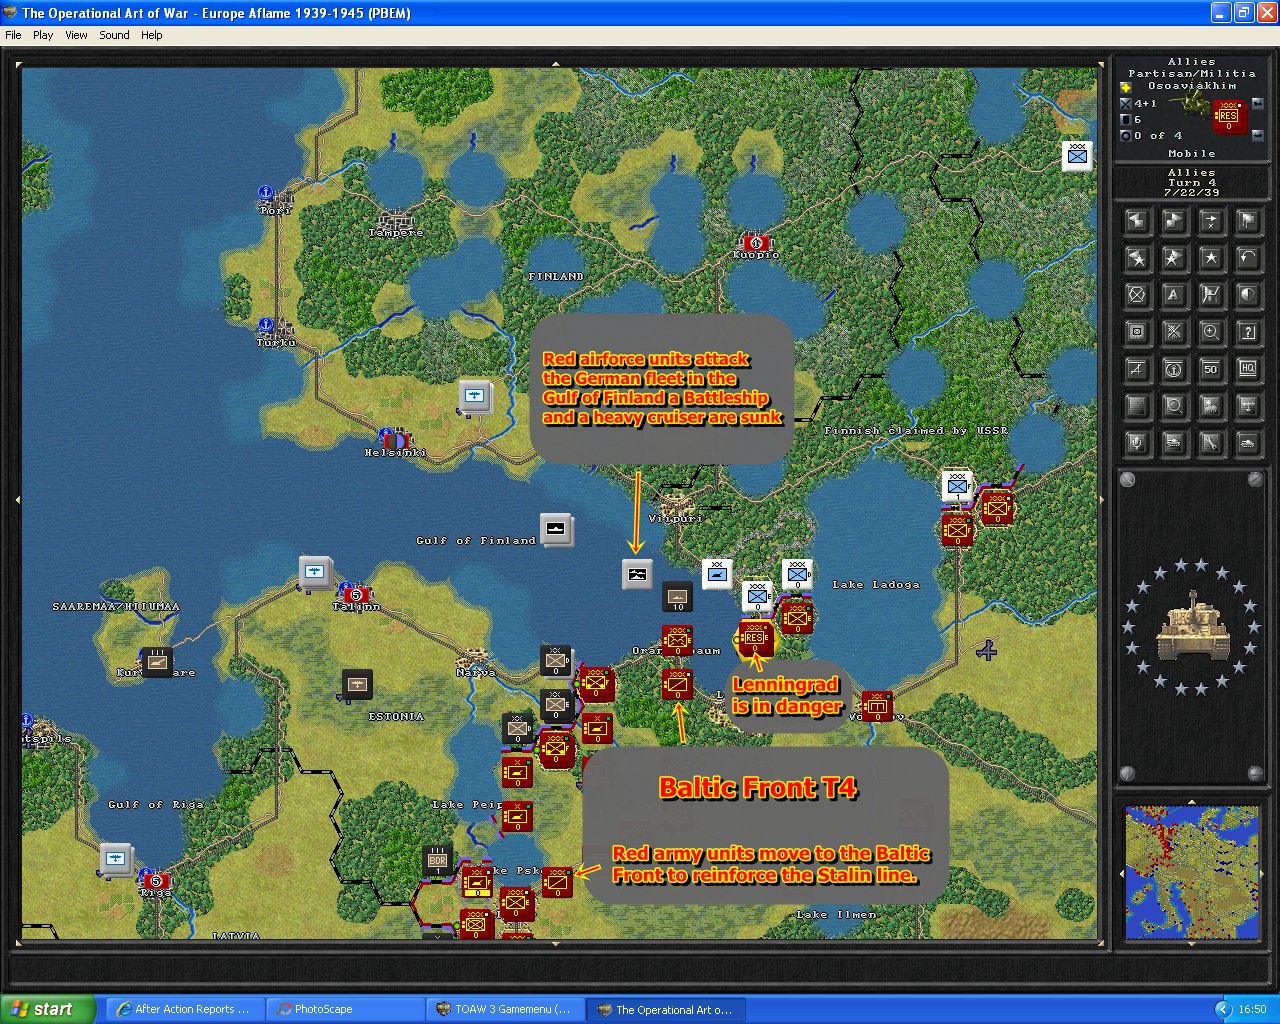Select the white infantry unit at map's top-right
Screen dimensions: 1280x1024
point(1077,156)
